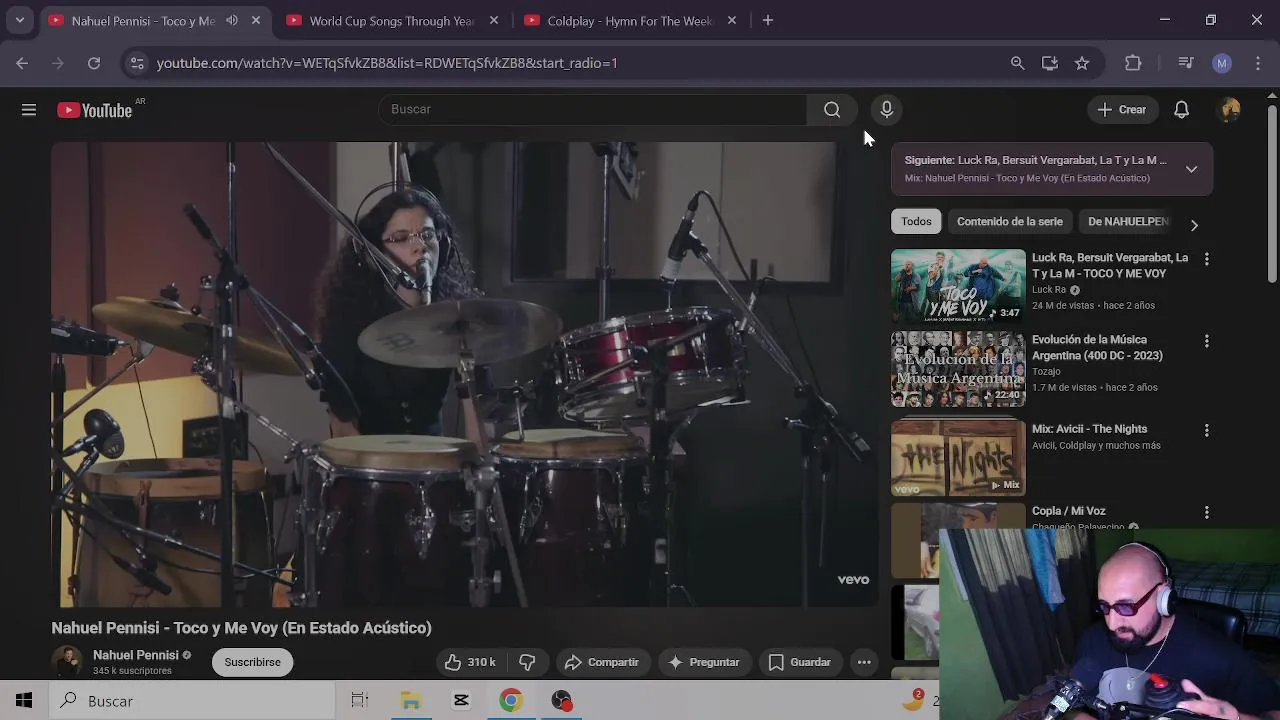The width and height of the screenshot is (1280, 720).
Task: Open options for Copla / Mi Voz
Action: [x=1207, y=512]
